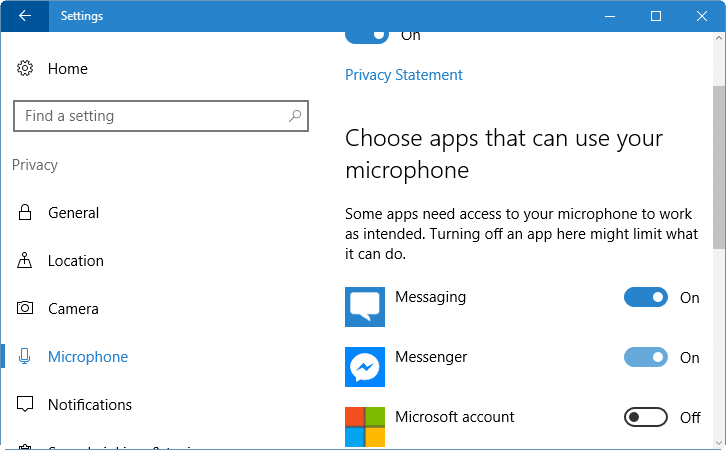Click the Messenger app icon
Image resolution: width=726 pixels, height=450 pixels.
tap(365, 367)
